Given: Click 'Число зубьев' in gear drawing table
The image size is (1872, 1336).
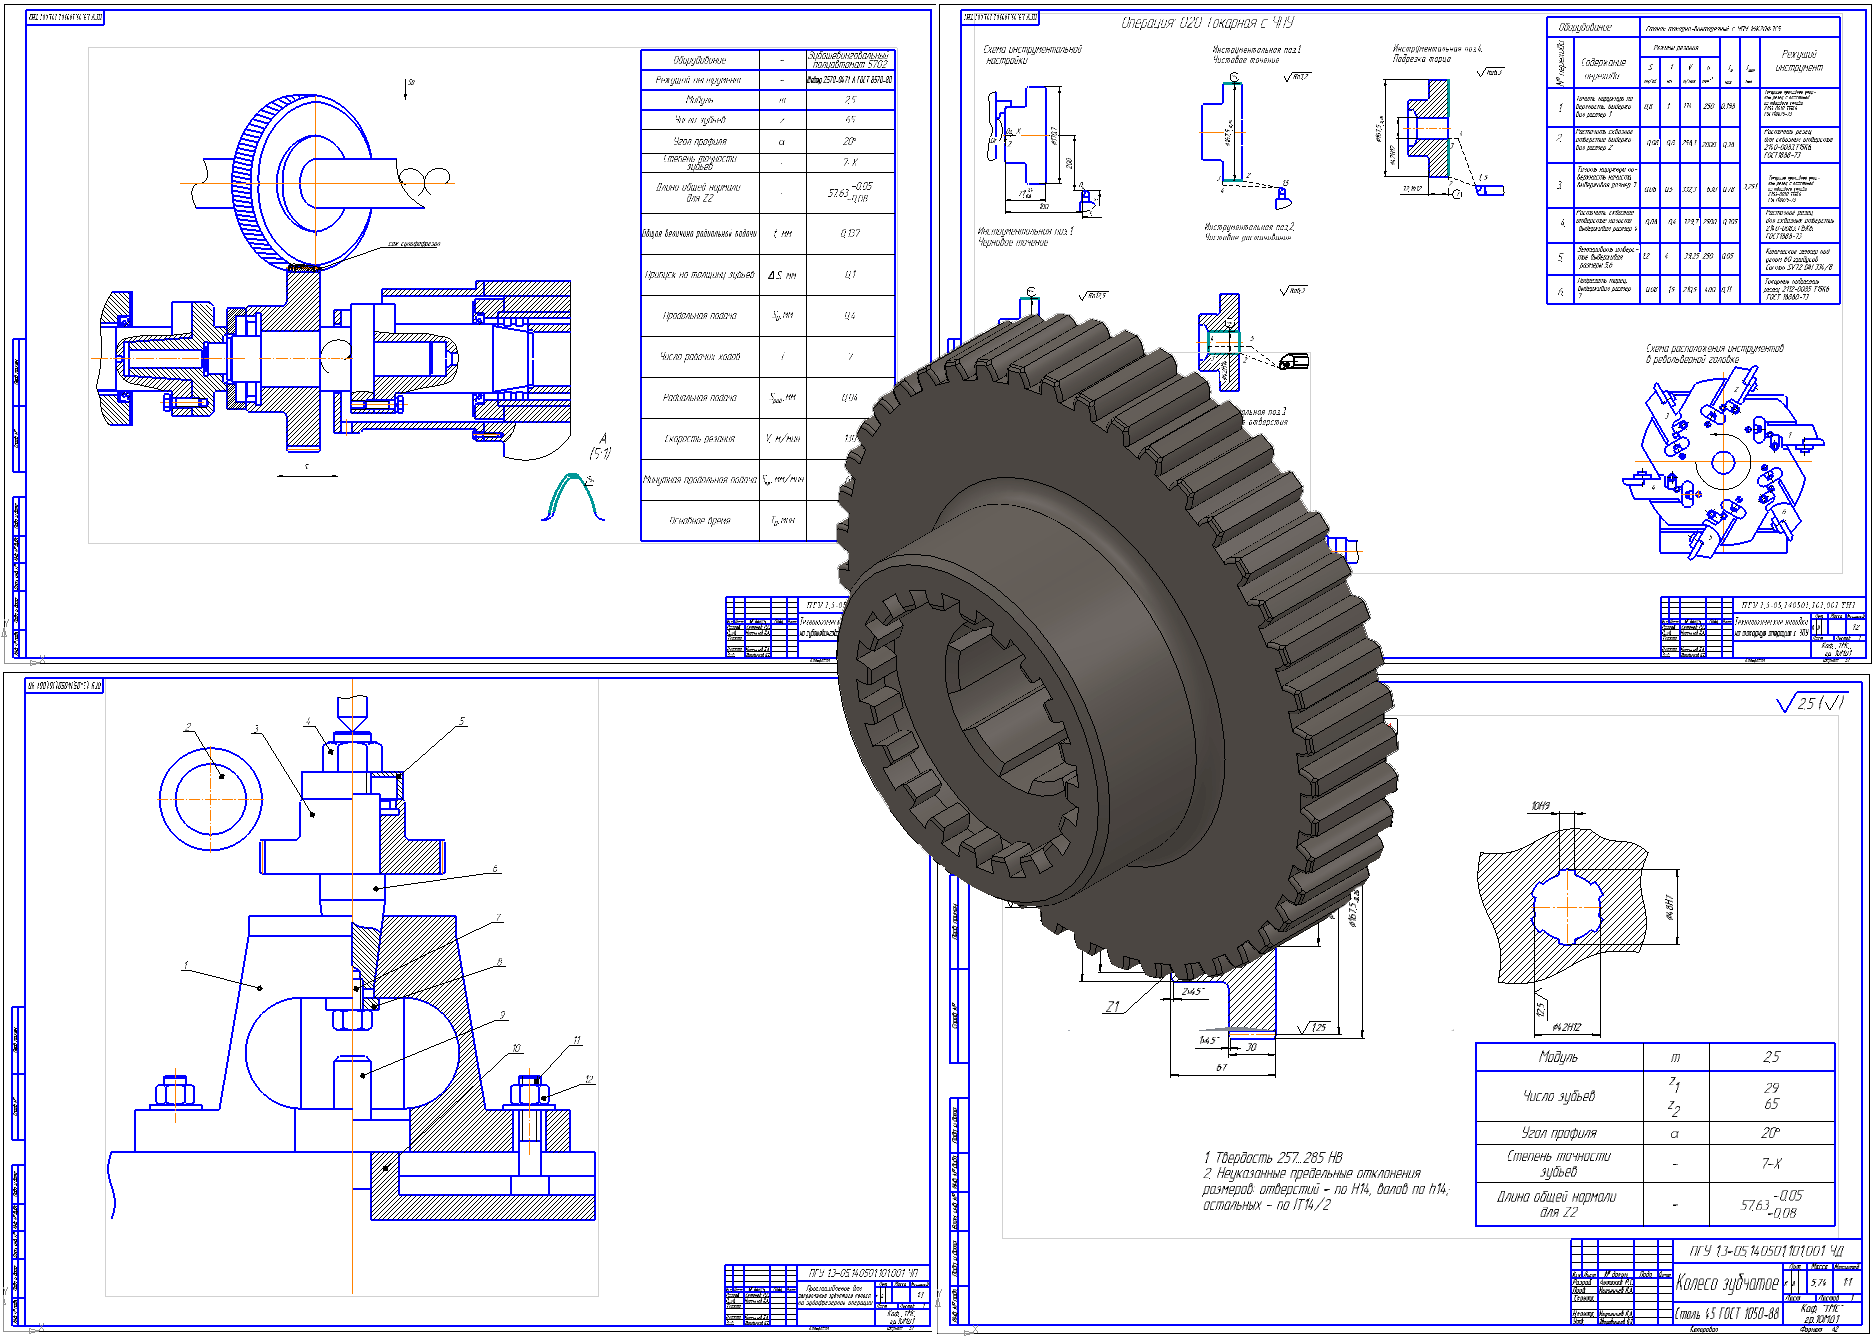Looking at the screenshot, I should pyautogui.click(x=1559, y=1096).
